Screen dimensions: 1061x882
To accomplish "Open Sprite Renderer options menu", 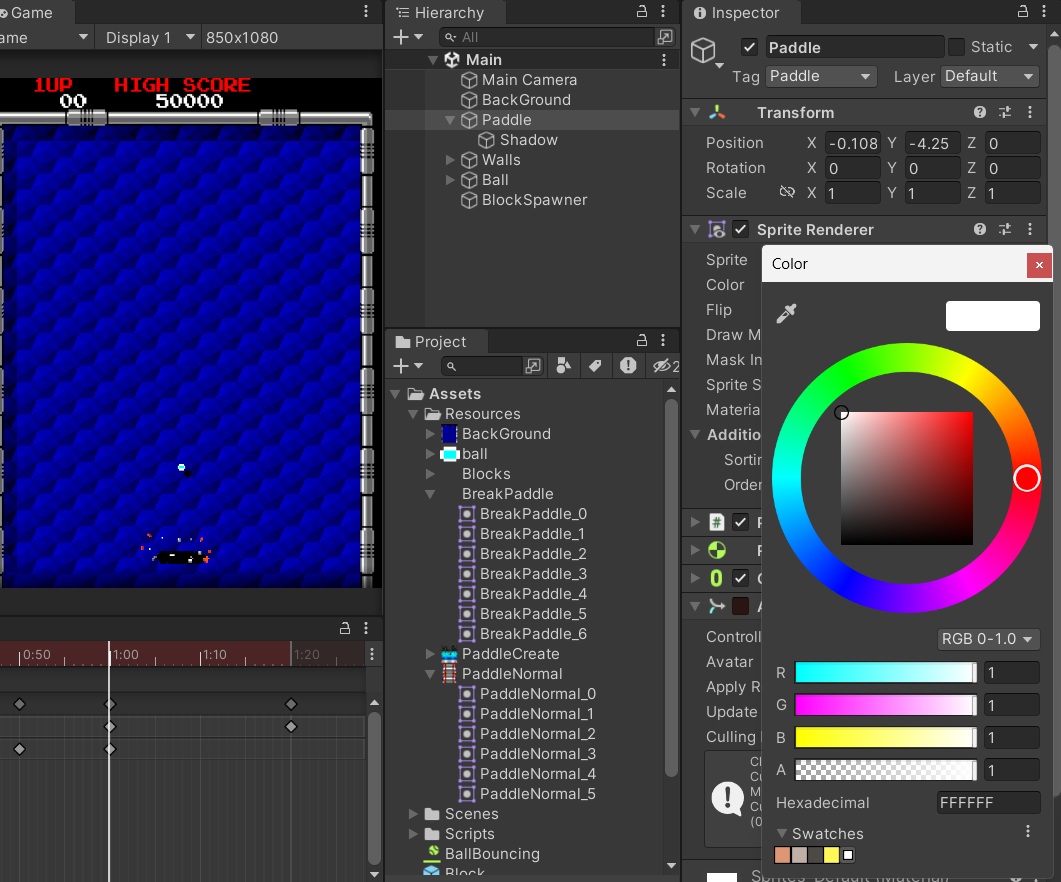I will (1030, 229).
